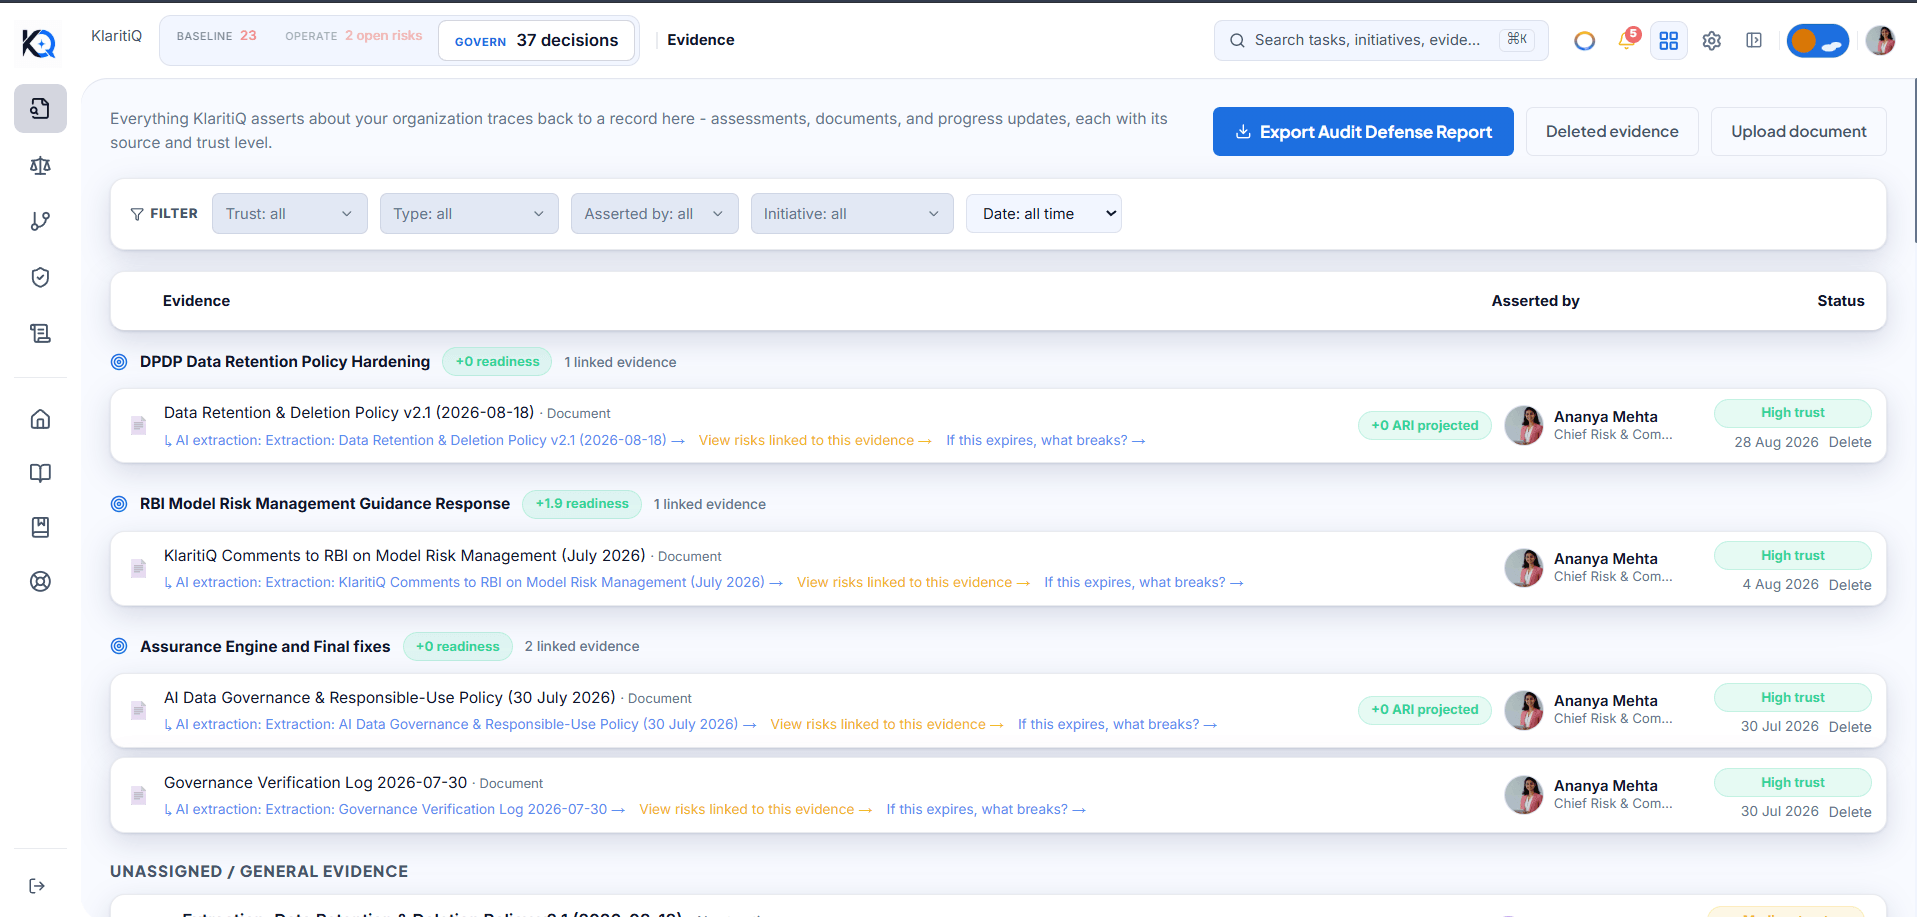
Task: Toggle the day/night theme switch
Action: 1817,40
